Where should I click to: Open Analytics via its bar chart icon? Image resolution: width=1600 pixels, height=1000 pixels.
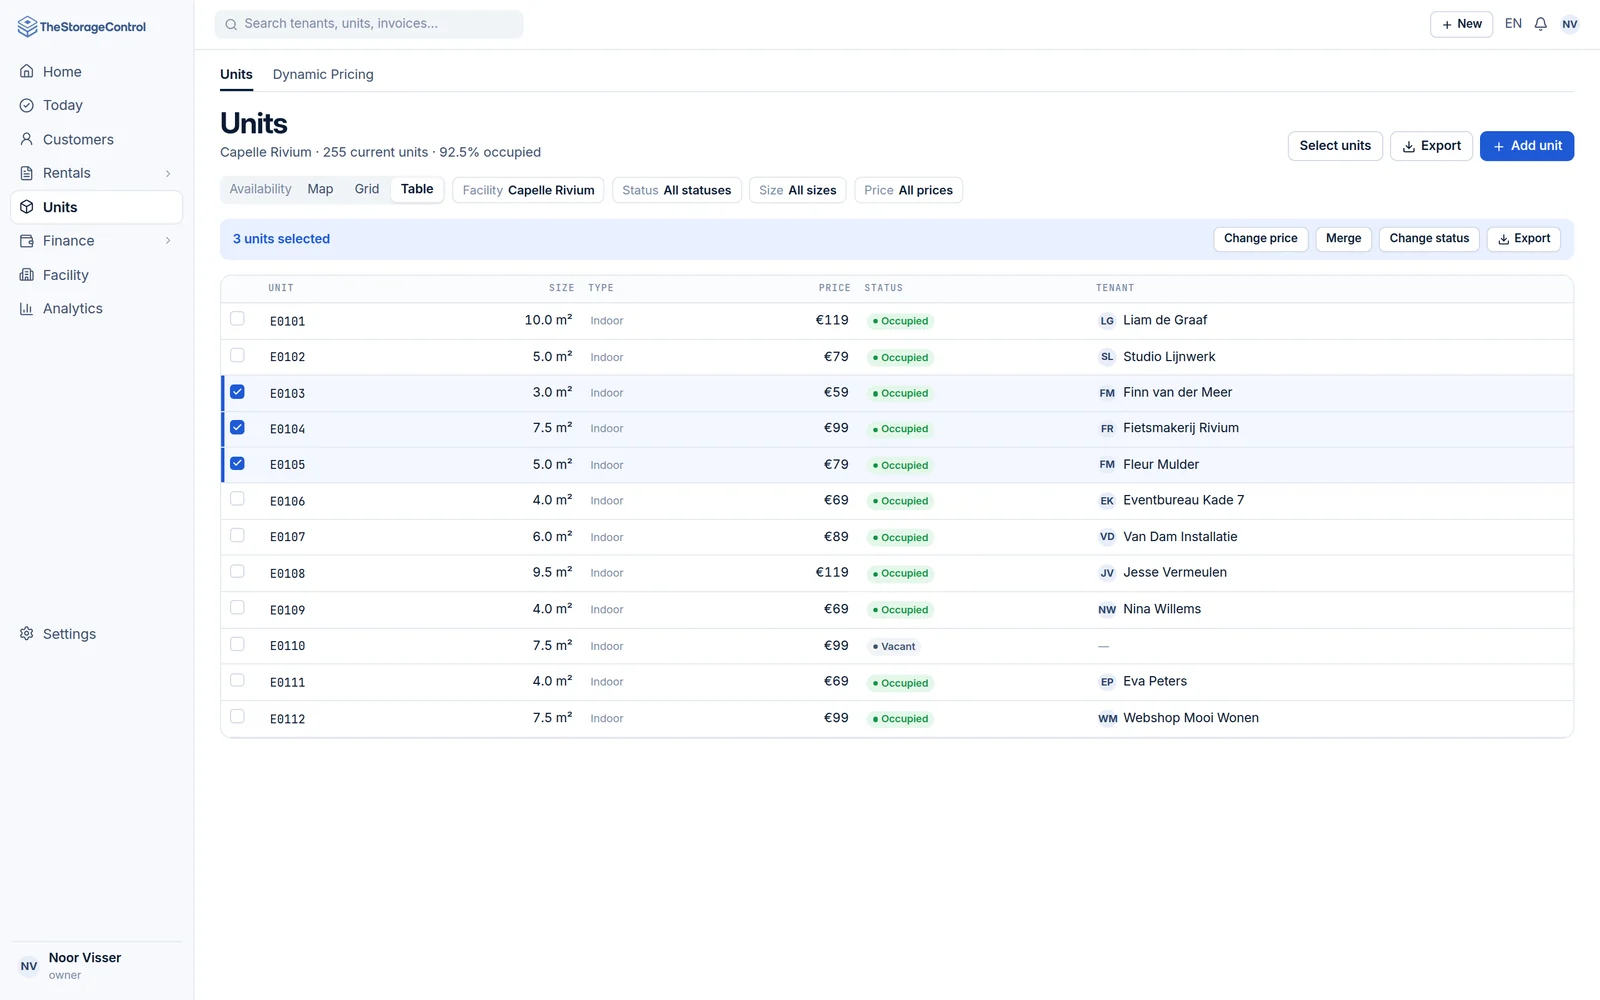(27, 309)
